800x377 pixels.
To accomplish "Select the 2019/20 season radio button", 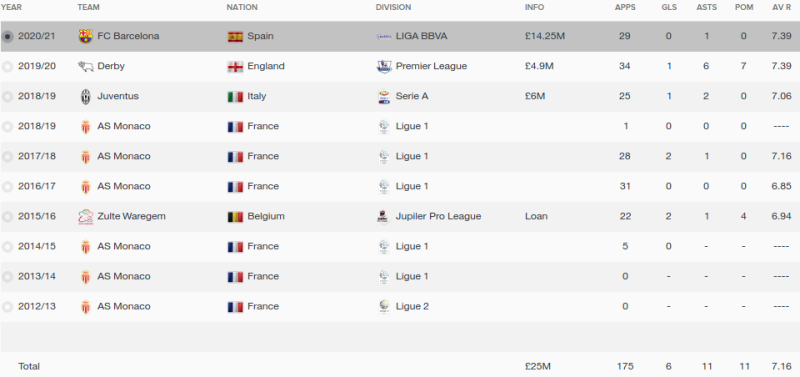I will click(8, 66).
